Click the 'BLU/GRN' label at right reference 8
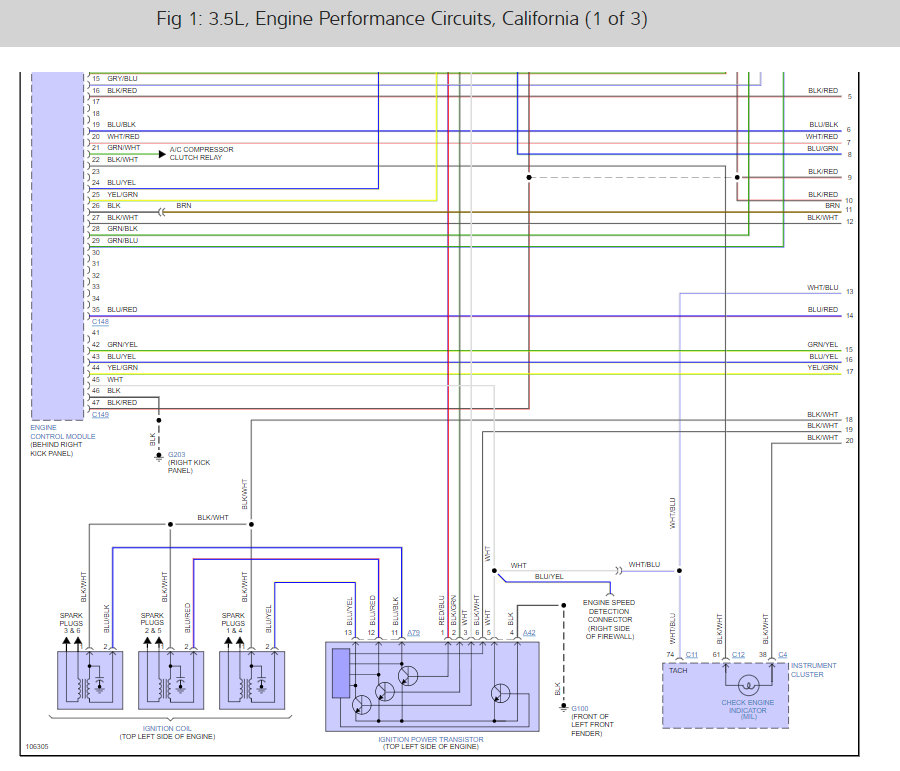 [823, 148]
